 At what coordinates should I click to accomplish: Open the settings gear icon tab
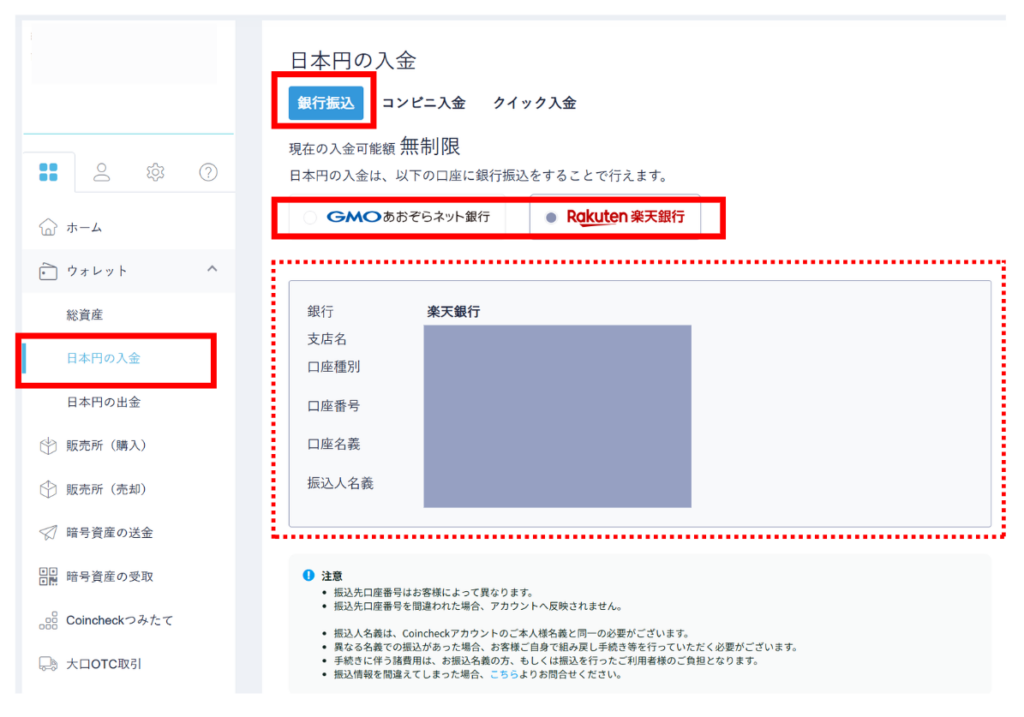[x=155, y=172]
